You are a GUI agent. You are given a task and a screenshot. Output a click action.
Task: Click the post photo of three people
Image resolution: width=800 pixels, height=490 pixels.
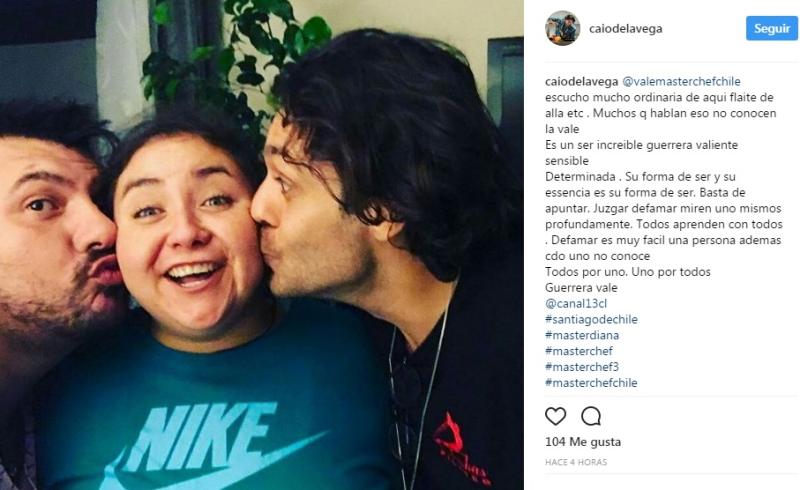(x=262, y=245)
